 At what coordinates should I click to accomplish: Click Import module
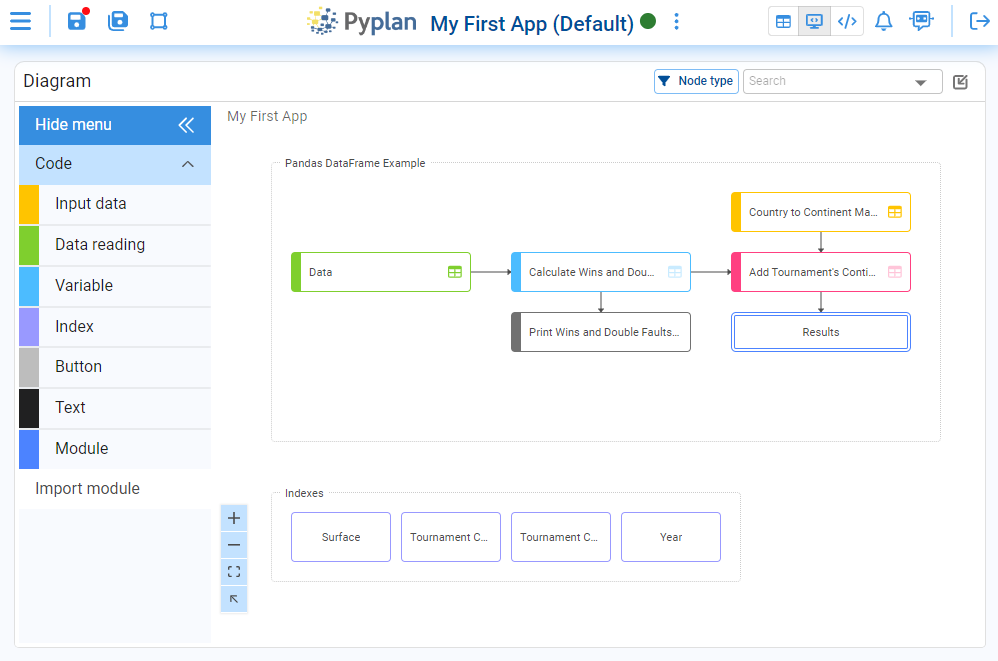88,489
